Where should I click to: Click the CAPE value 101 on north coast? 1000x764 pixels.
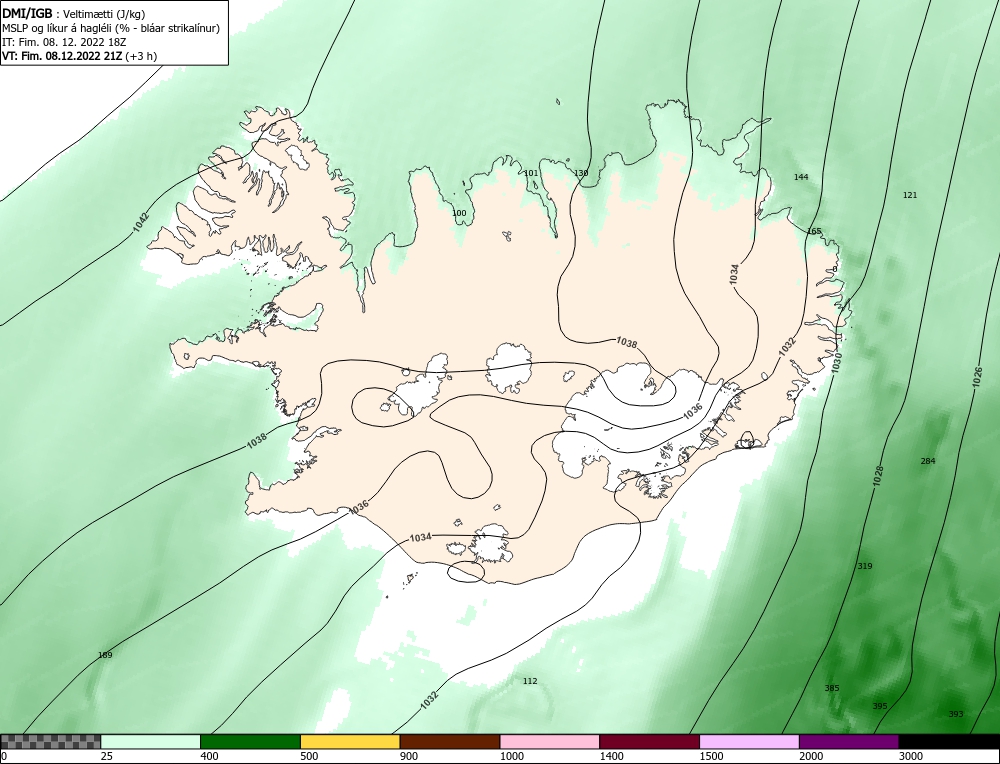click(531, 173)
